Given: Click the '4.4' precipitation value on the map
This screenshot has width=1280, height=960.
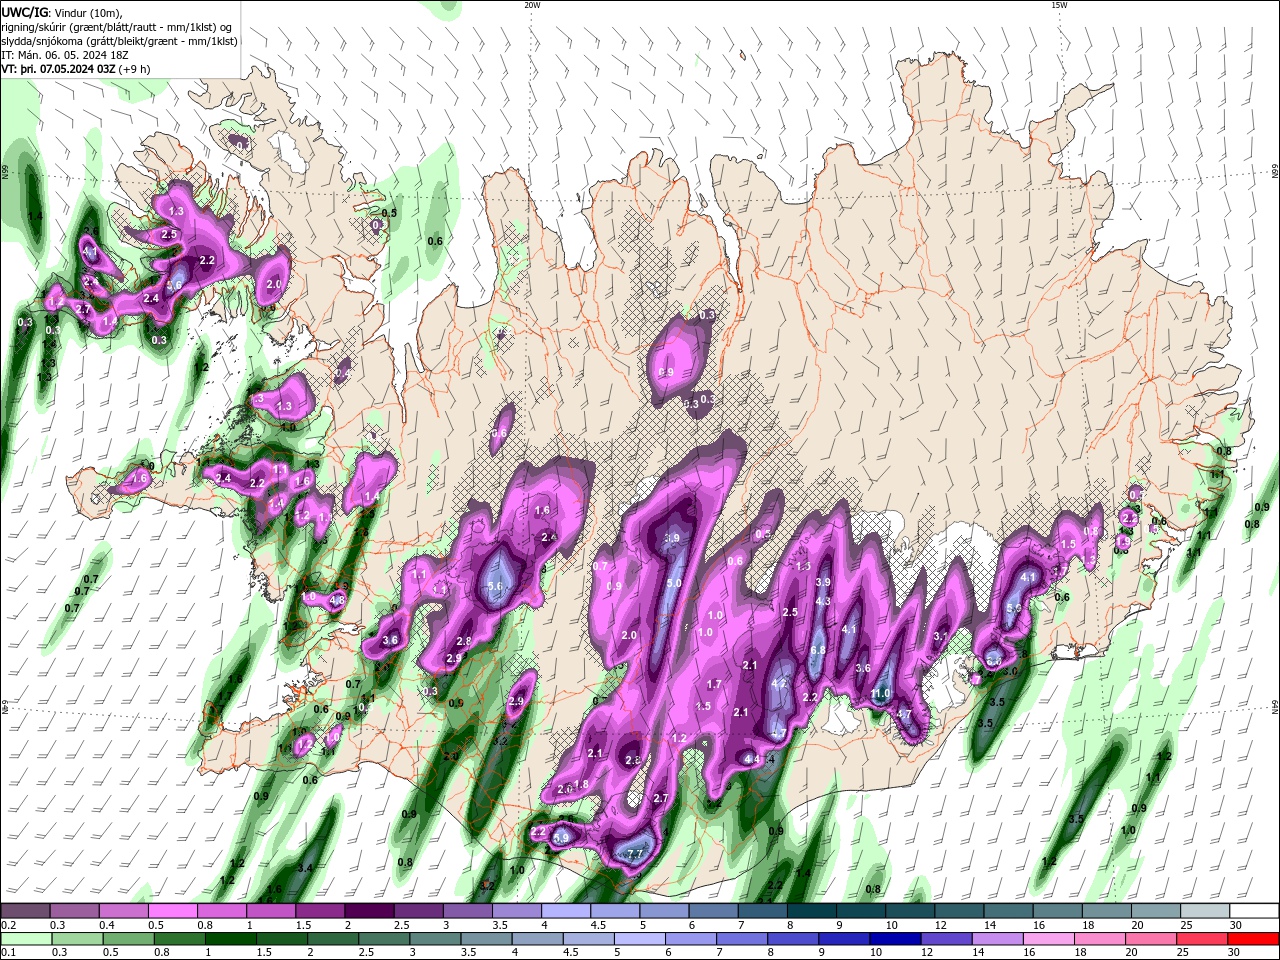Looking at the screenshot, I should click(754, 759).
